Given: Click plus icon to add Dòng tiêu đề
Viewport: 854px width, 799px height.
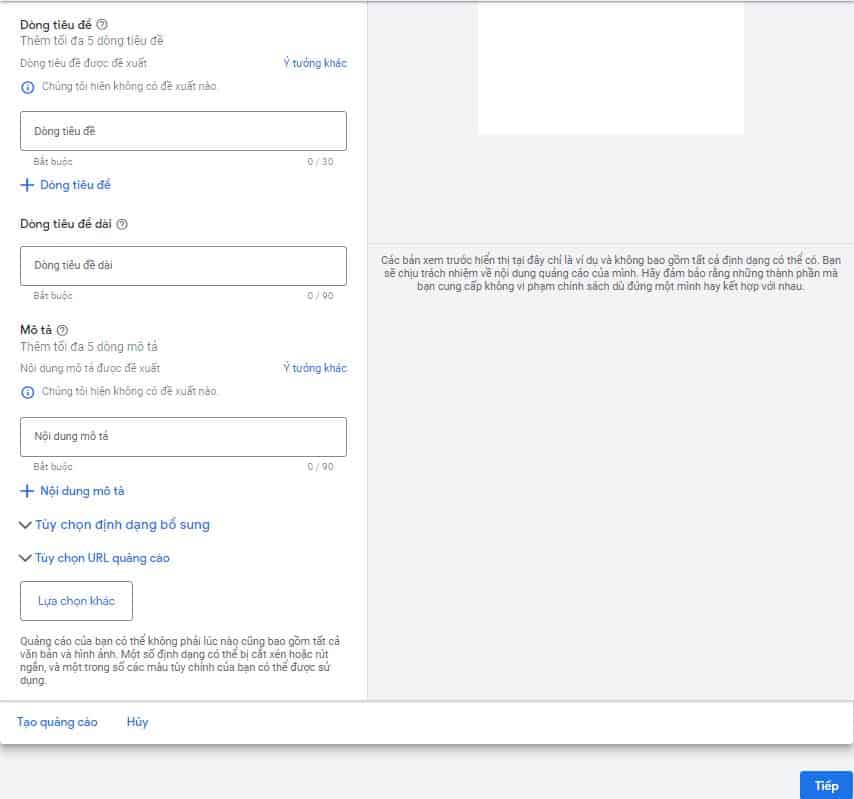Looking at the screenshot, I should tap(27, 185).
